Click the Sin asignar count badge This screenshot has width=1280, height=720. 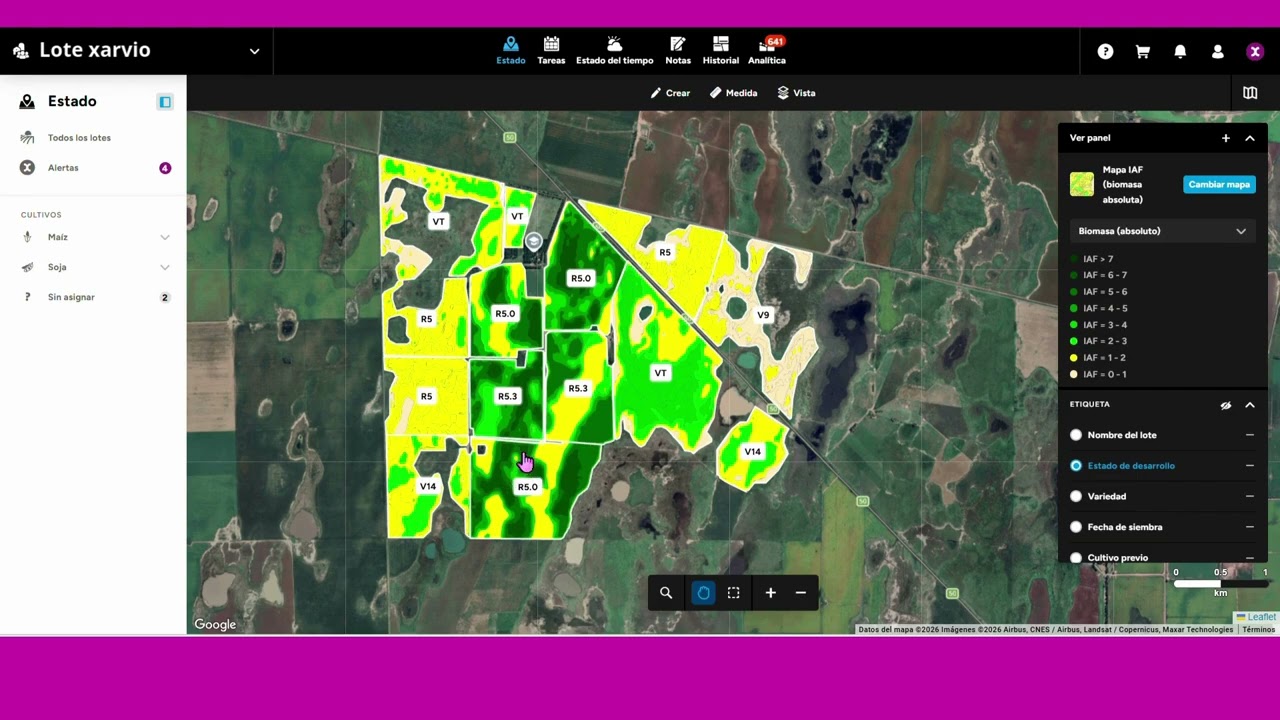(165, 297)
